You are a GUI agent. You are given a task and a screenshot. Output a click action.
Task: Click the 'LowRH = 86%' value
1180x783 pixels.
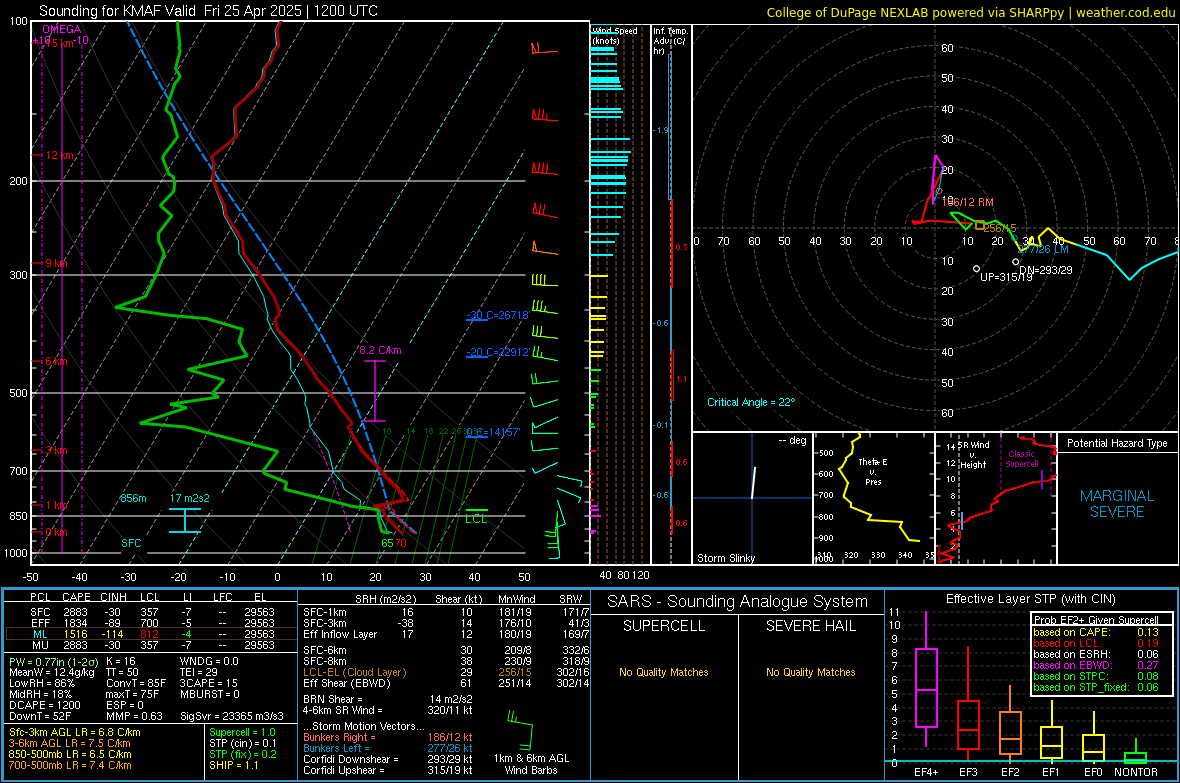pyautogui.click(x=41, y=684)
